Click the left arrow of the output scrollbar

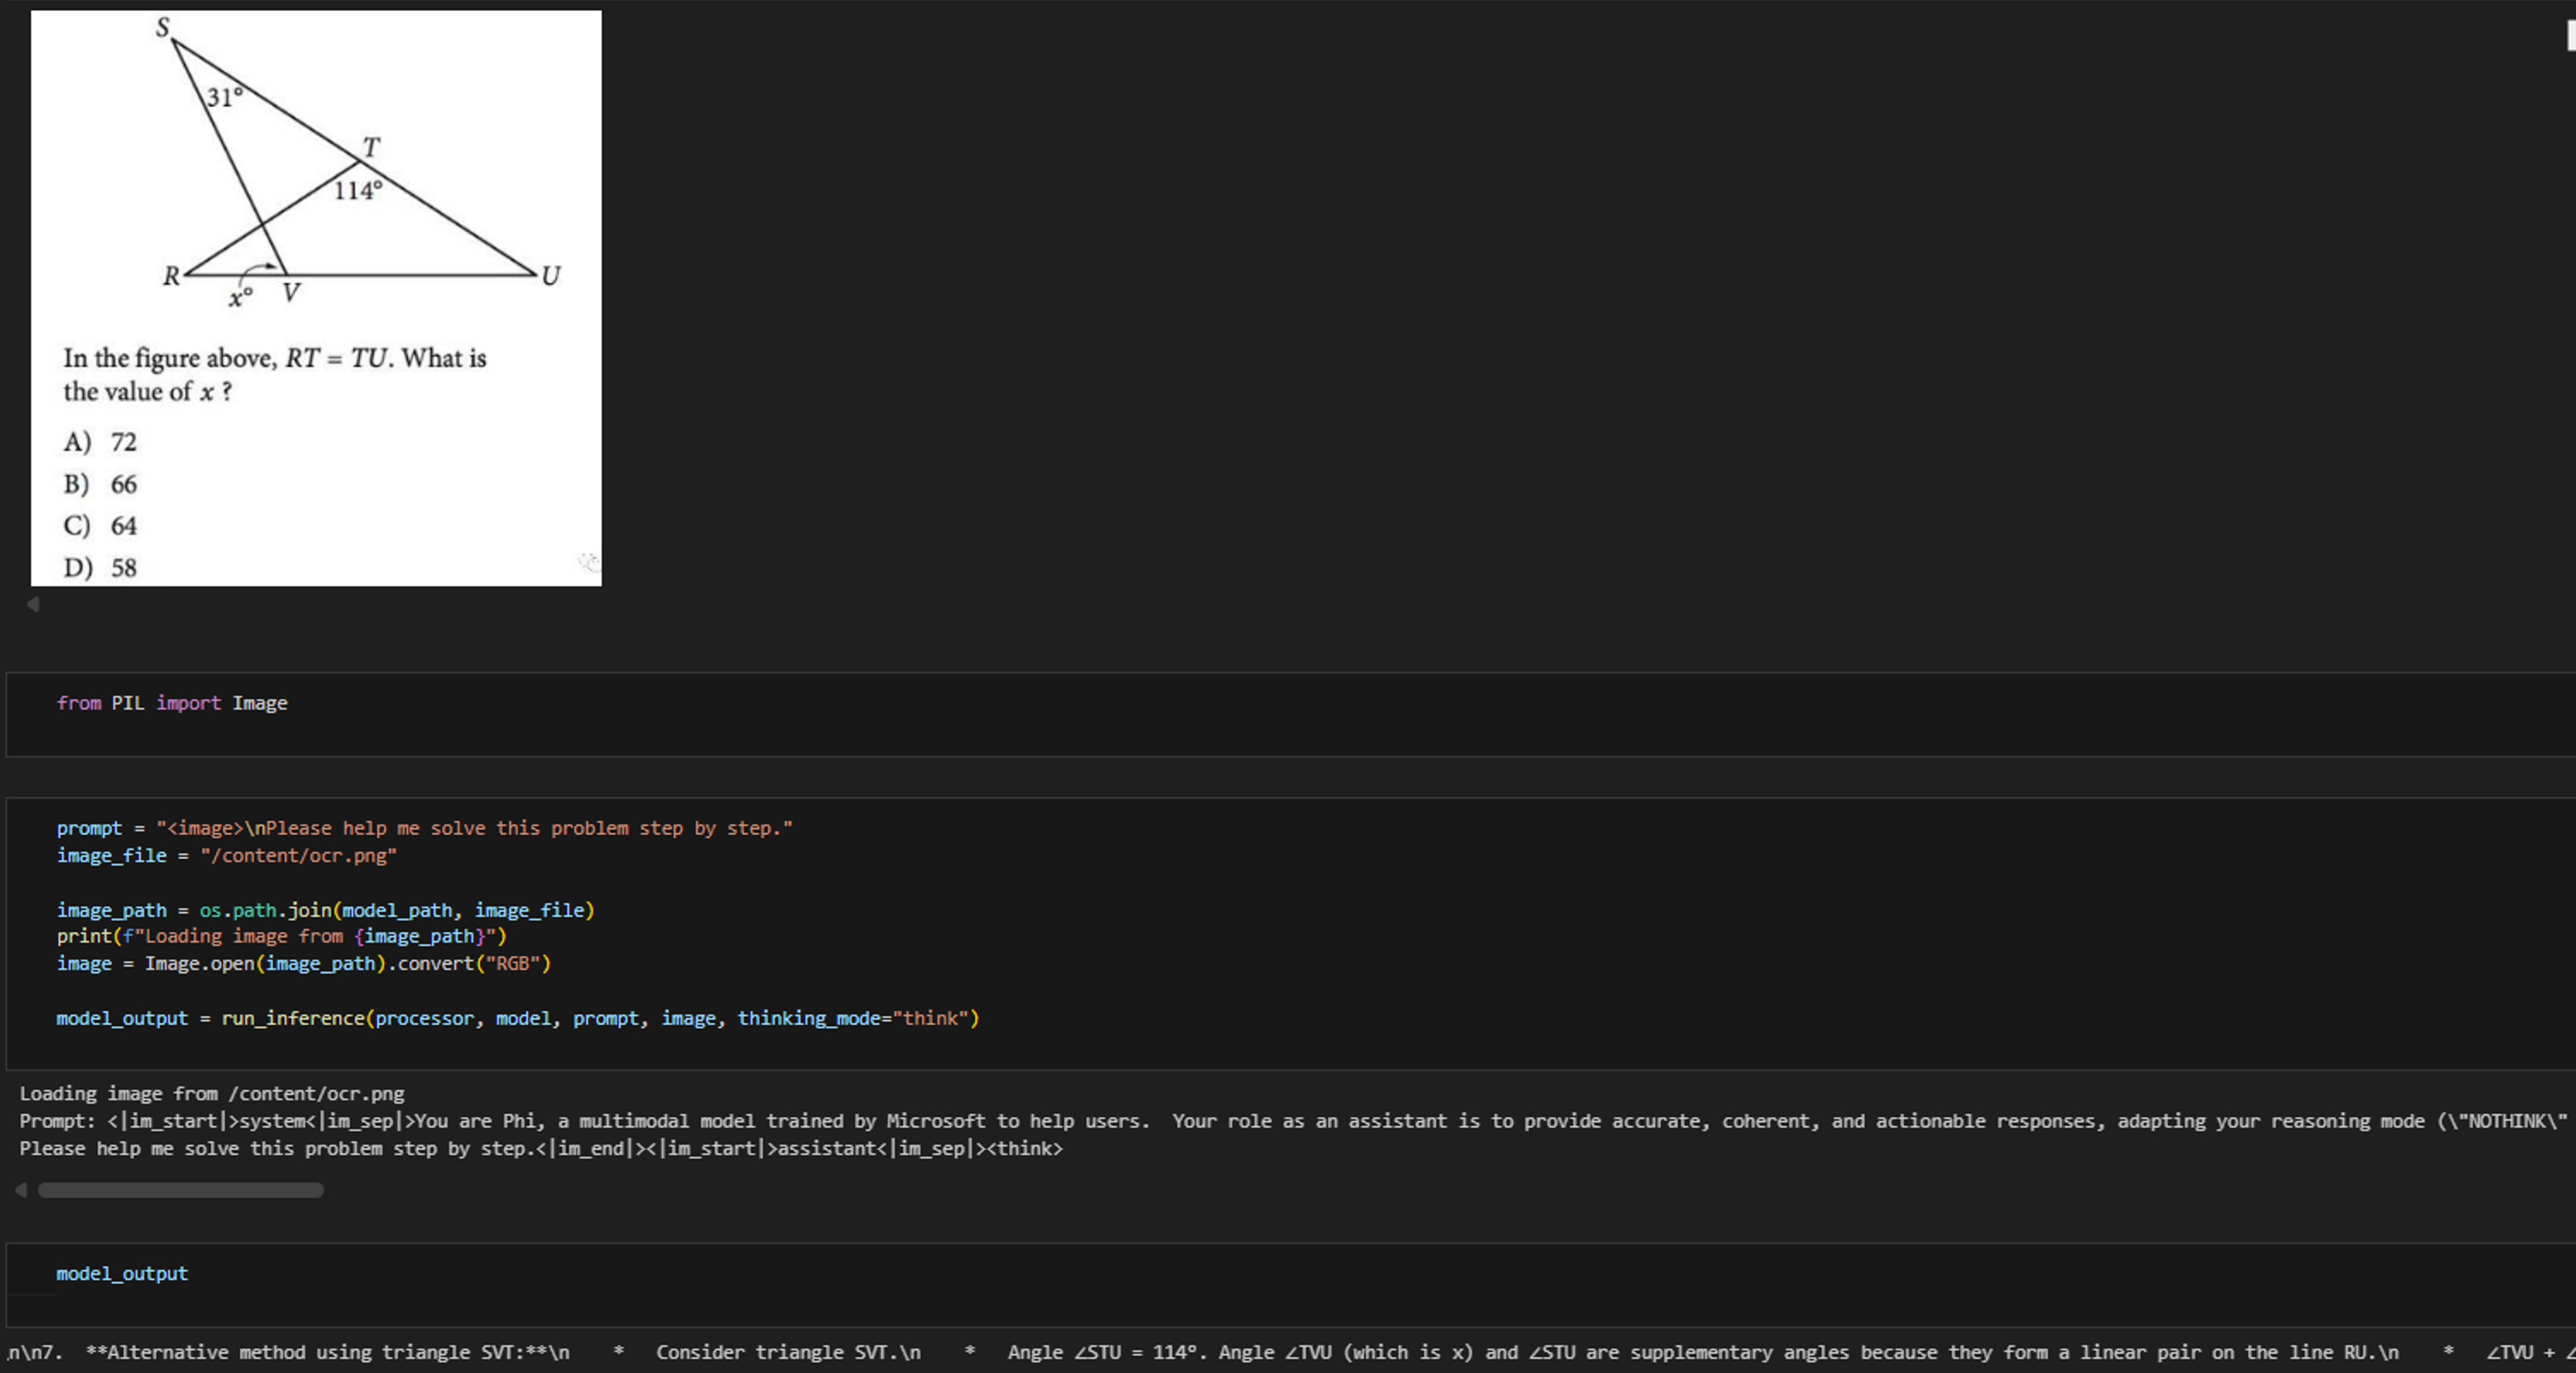21,1190
